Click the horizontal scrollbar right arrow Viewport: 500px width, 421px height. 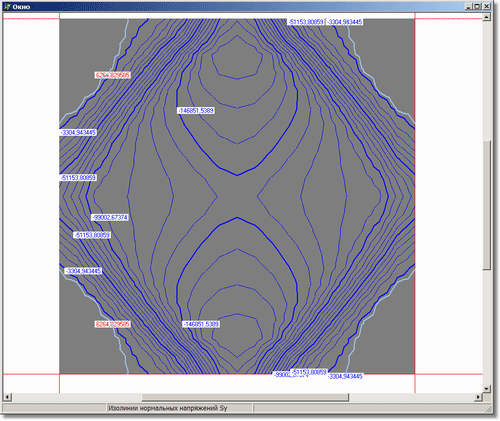click(479, 397)
